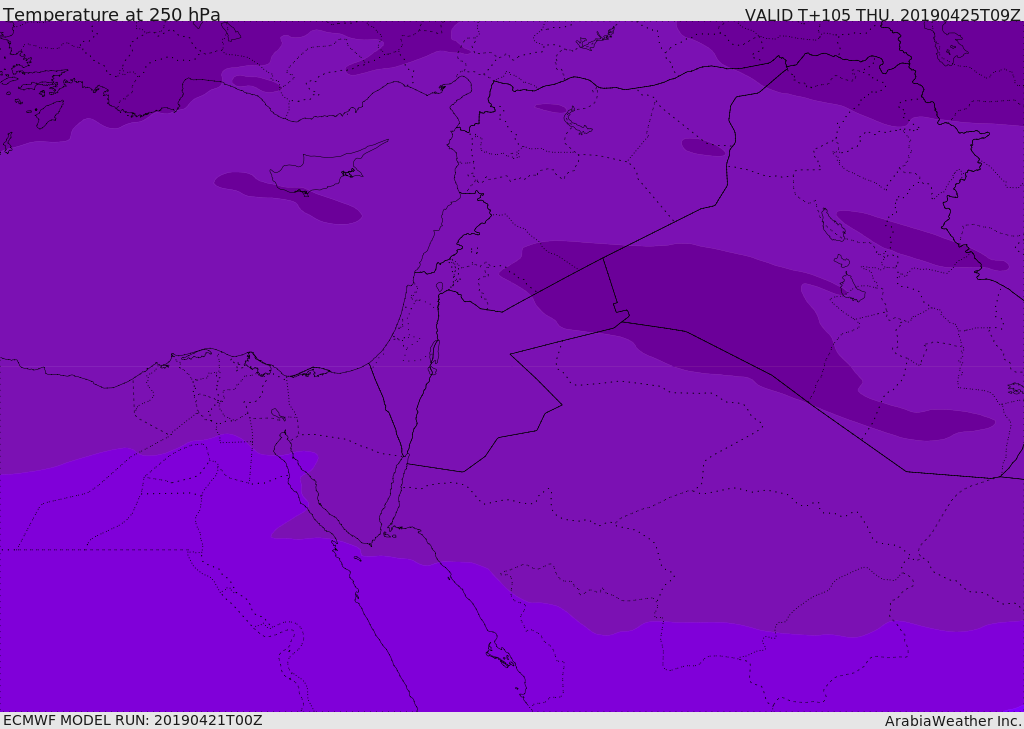Click the Sea of Galilee outline

click(x=439, y=288)
